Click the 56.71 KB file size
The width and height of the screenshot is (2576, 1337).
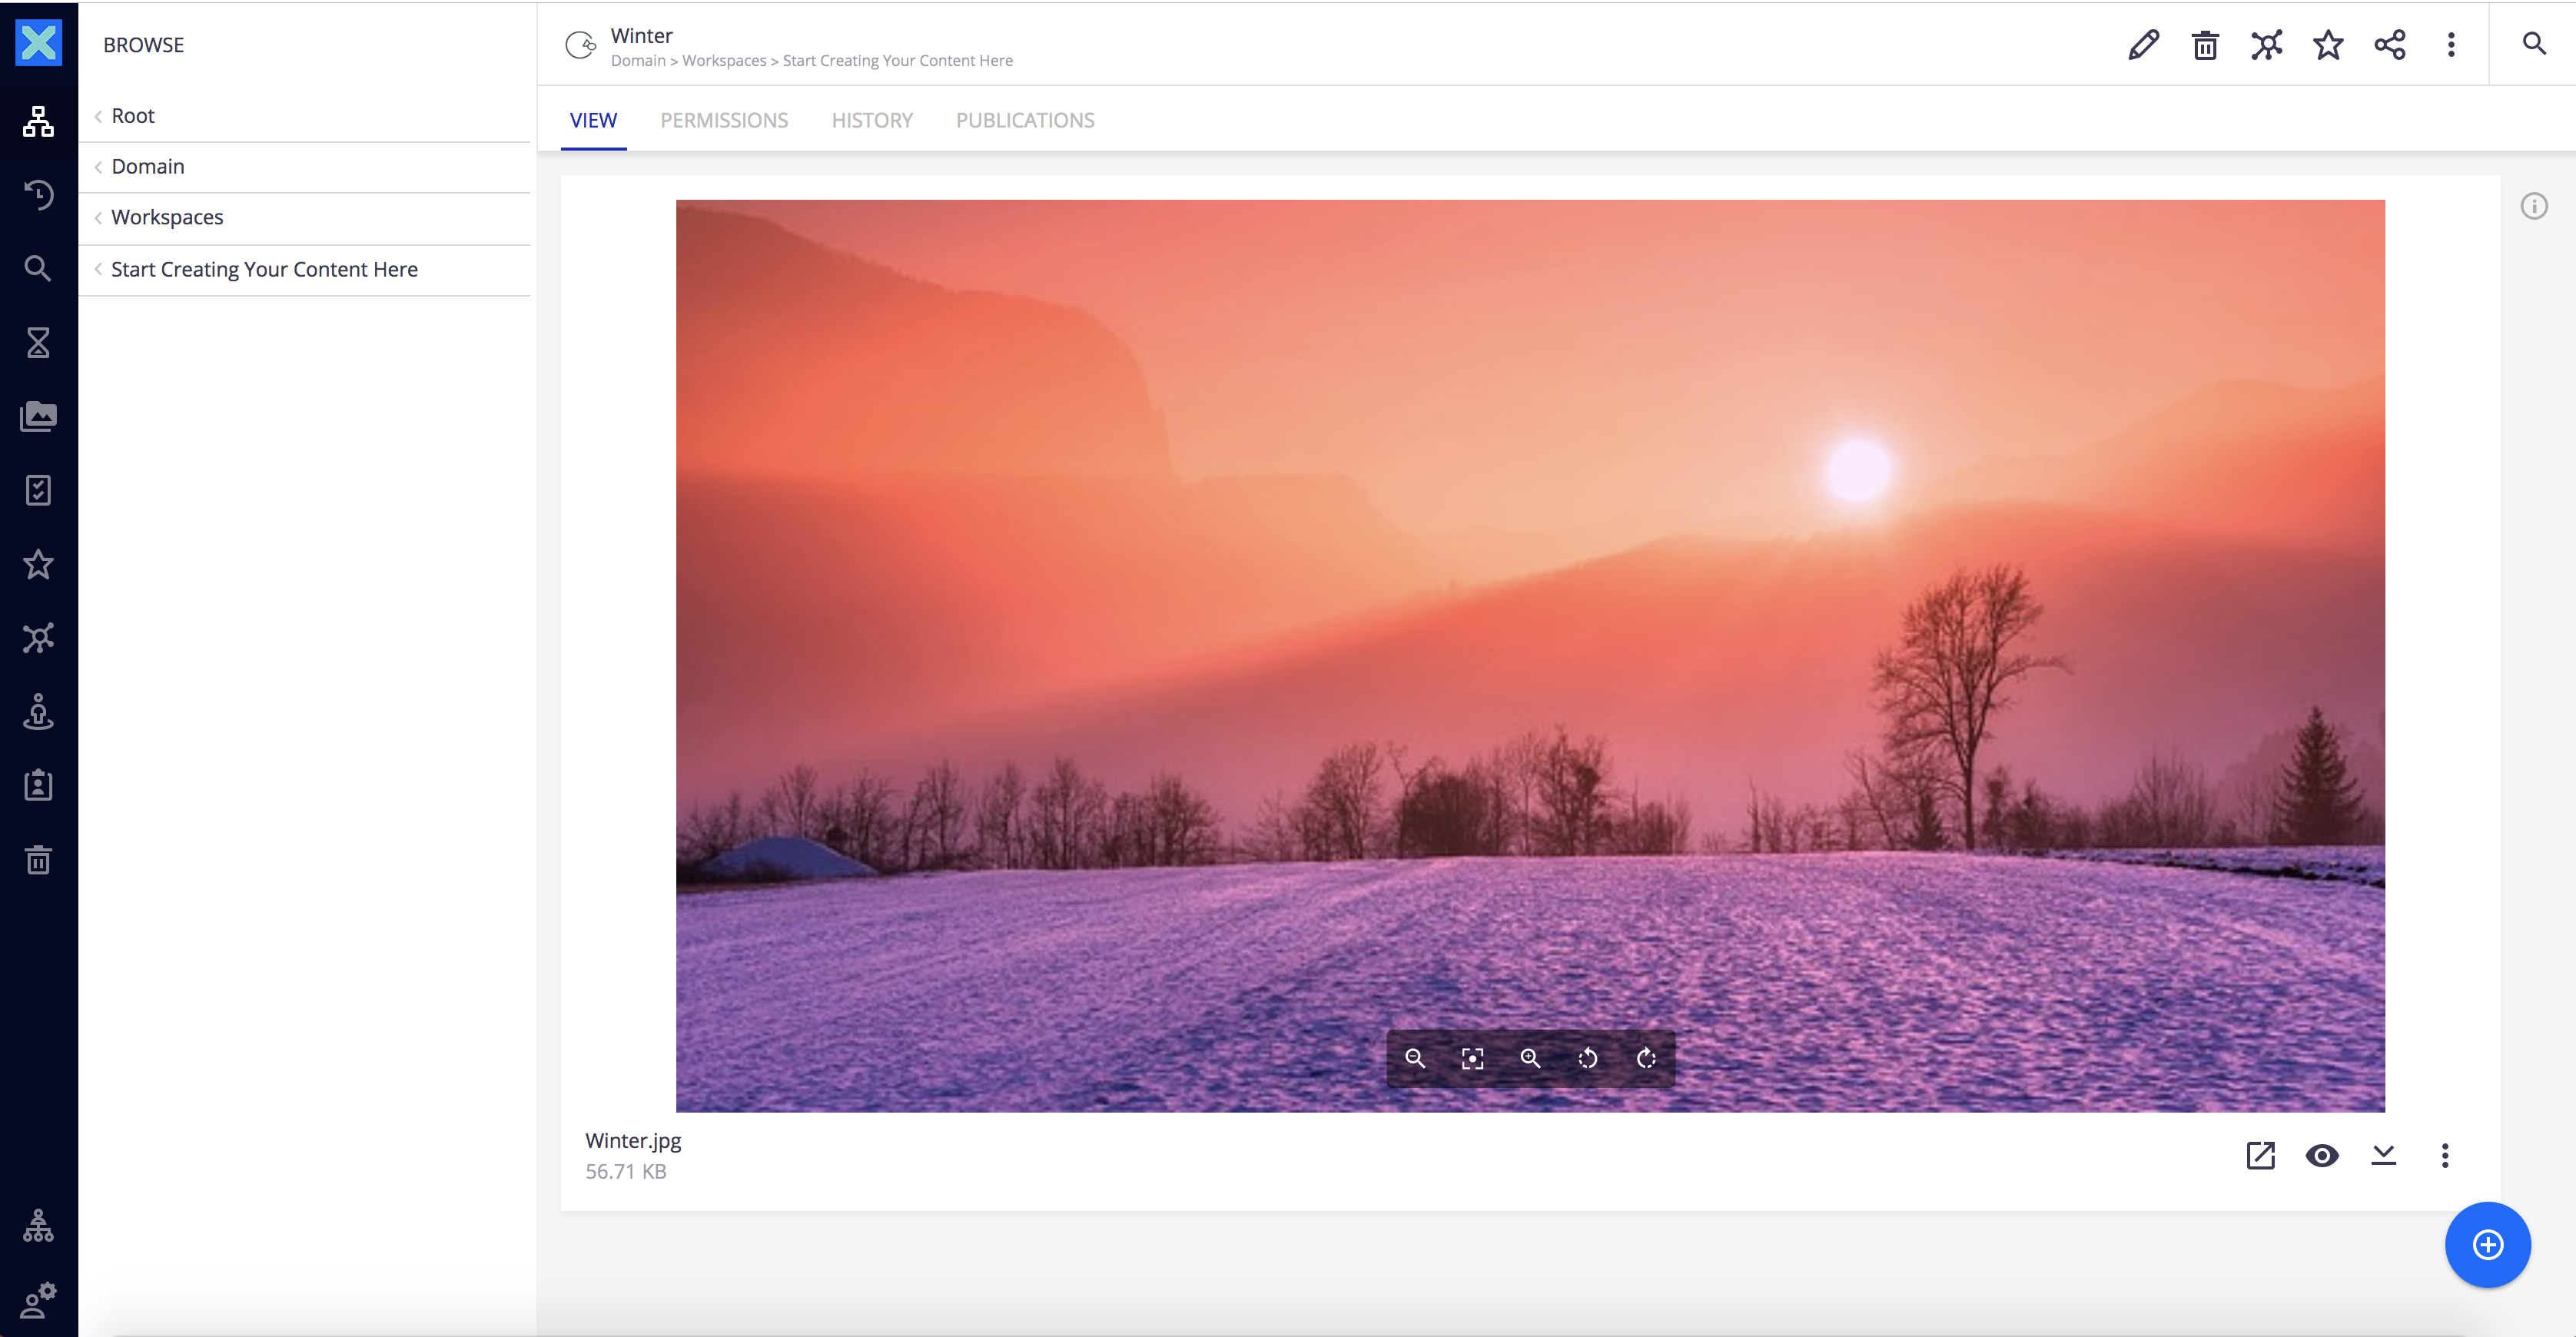(x=626, y=1172)
